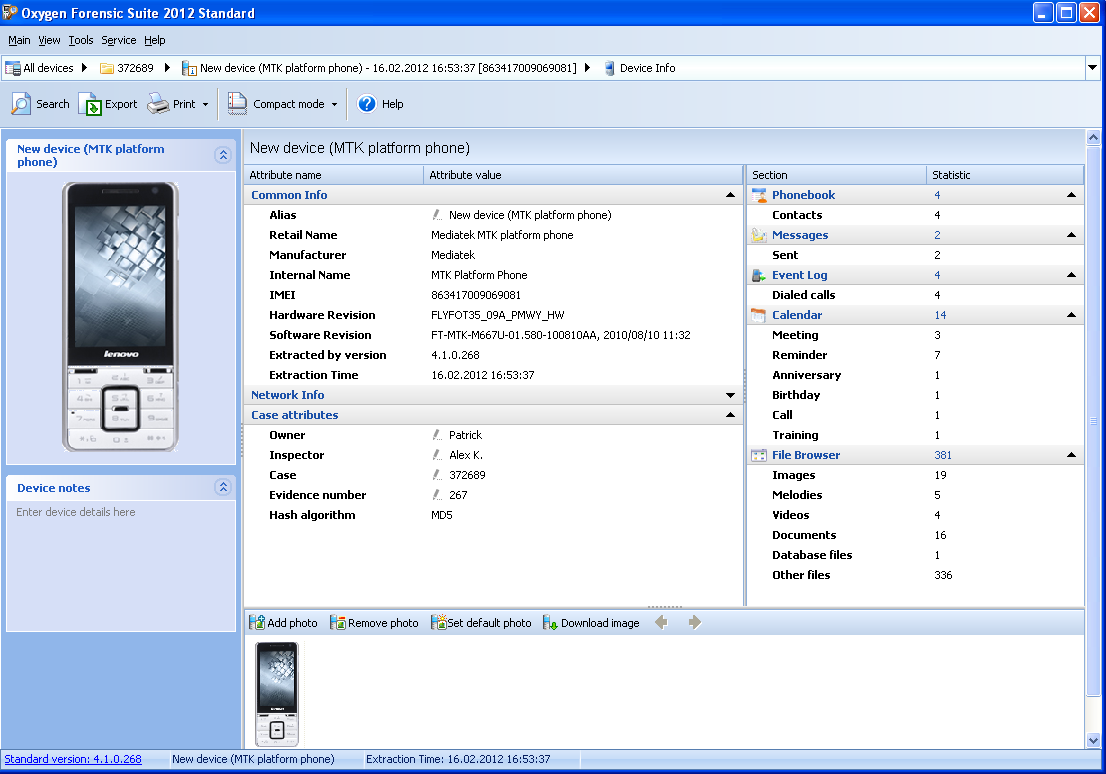
Task: Click the Device Info breadcrumb icon
Action: tap(609, 68)
